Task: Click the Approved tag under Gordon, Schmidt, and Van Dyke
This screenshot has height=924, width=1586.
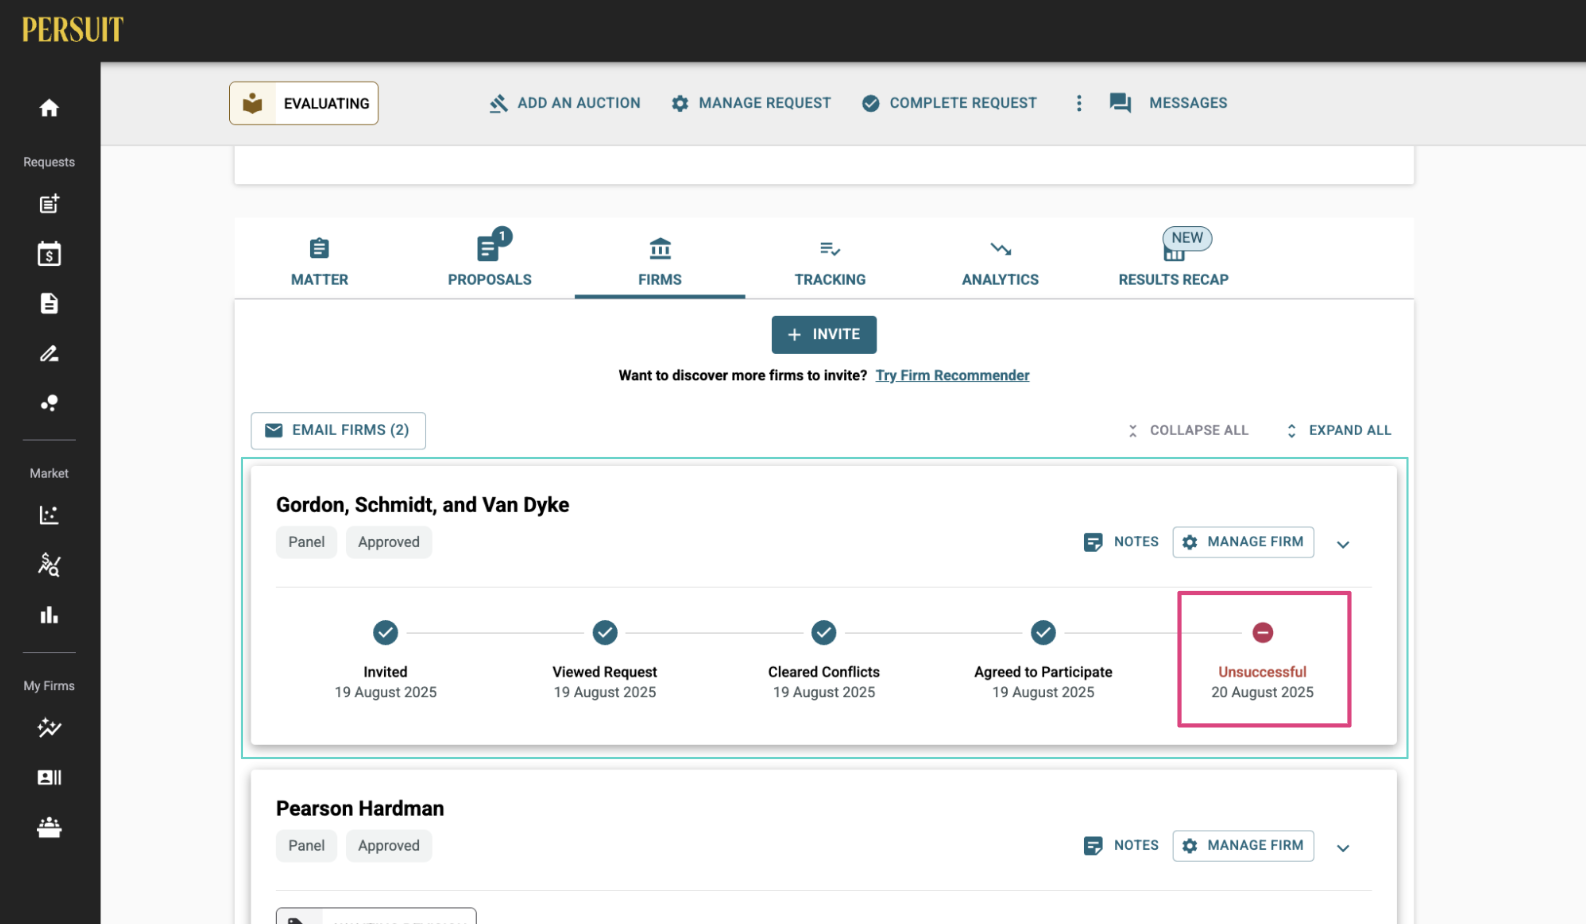Action: [389, 542]
